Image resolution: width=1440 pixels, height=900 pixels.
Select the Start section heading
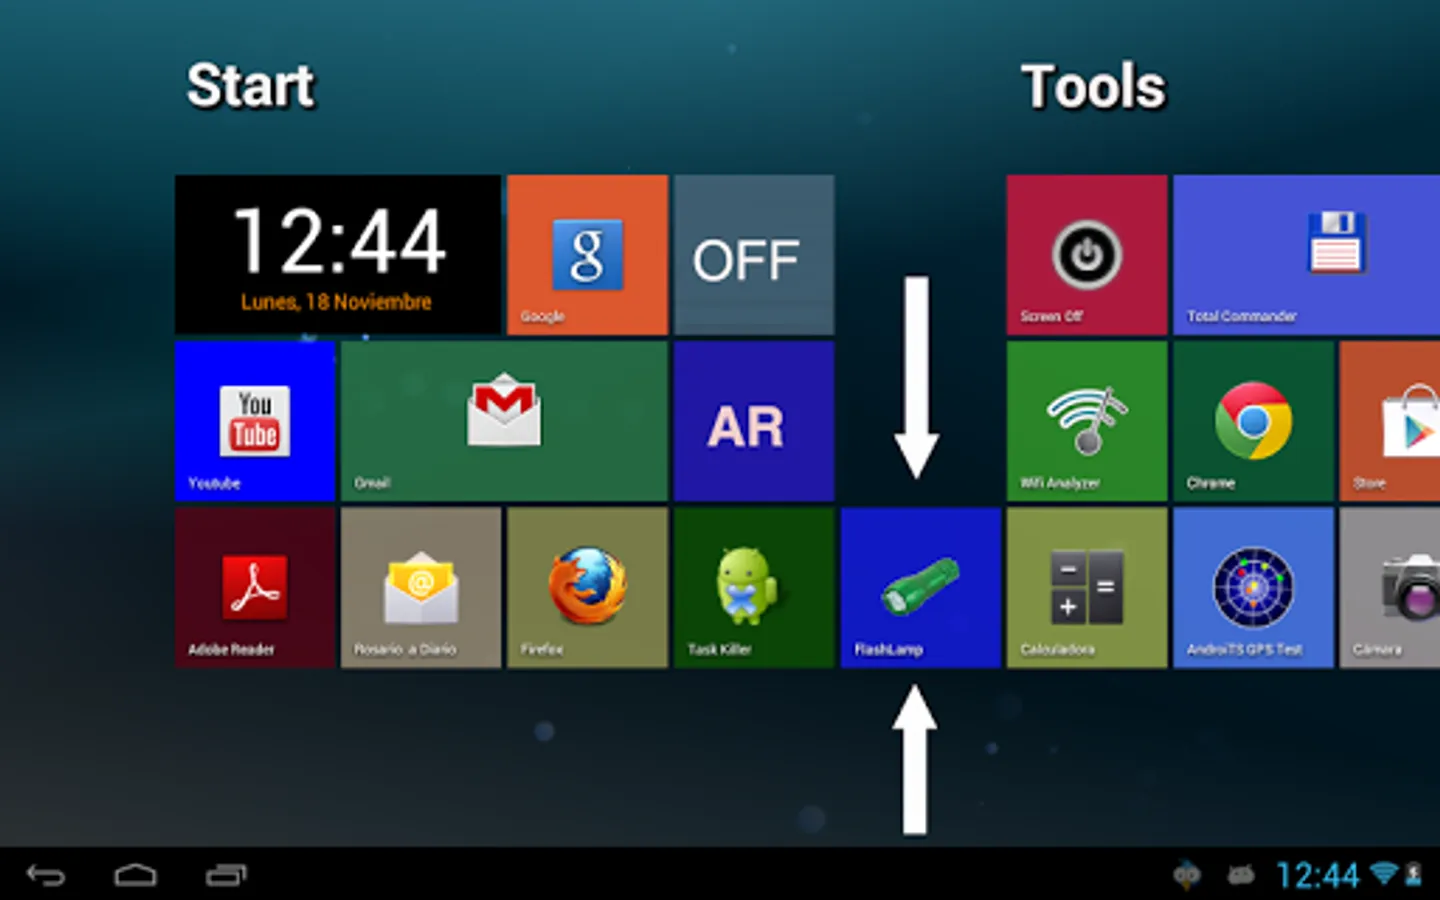coord(250,86)
